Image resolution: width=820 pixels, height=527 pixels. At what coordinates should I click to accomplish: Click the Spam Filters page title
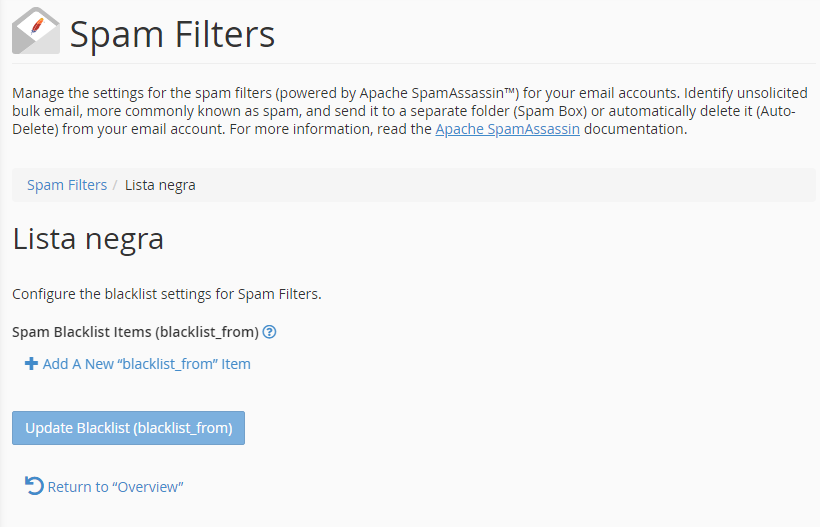pos(172,35)
